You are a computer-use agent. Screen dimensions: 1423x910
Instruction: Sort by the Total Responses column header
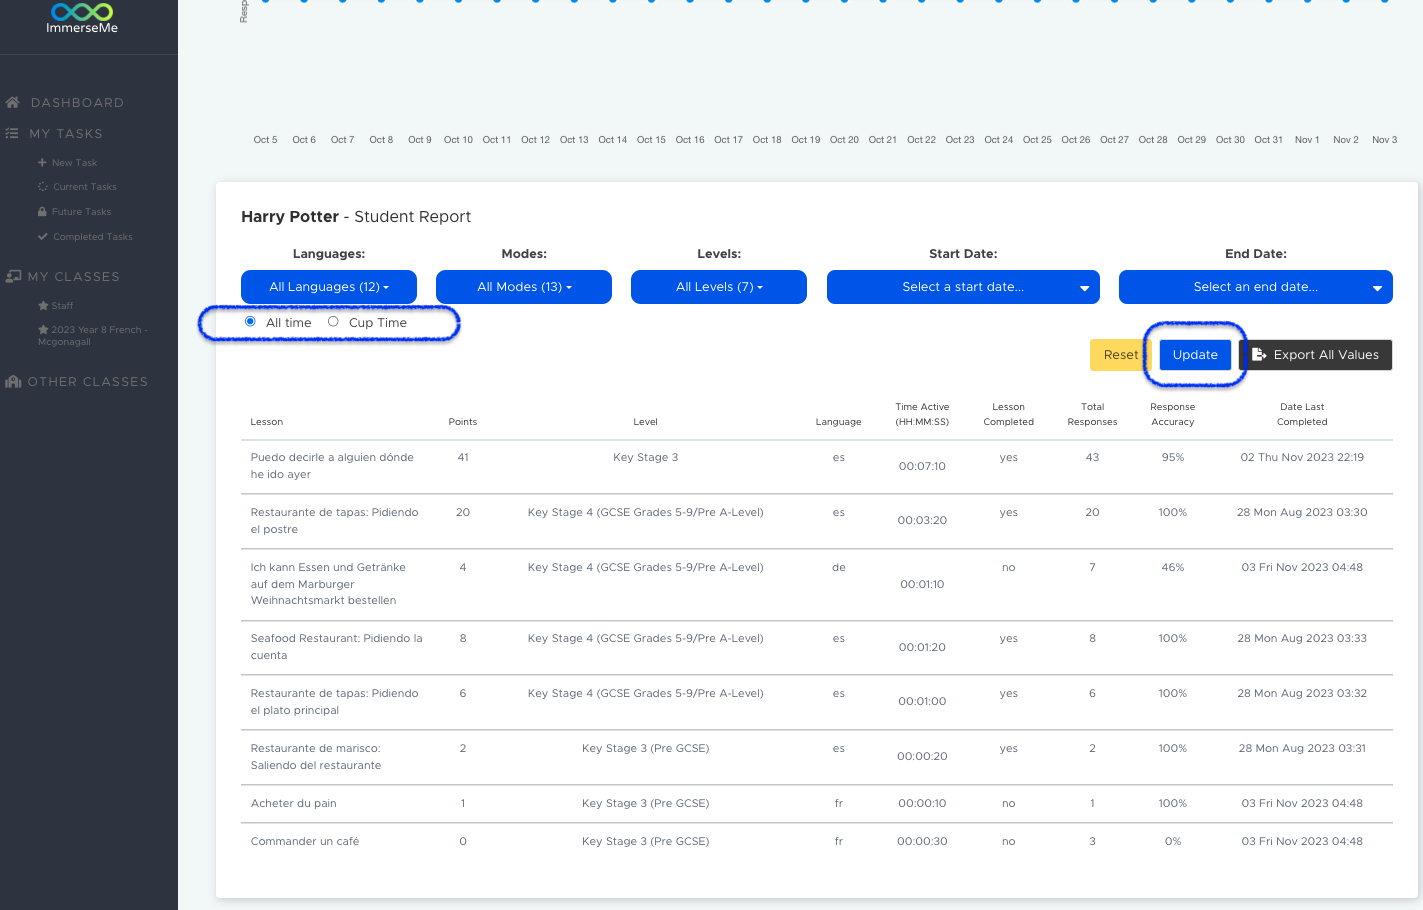1092,414
